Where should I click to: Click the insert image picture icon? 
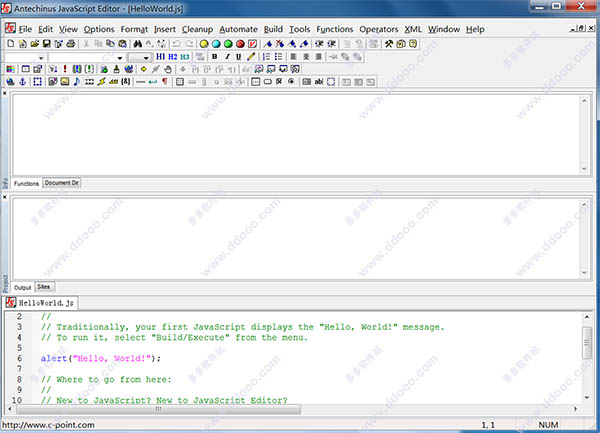pyautogui.click(x=65, y=81)
